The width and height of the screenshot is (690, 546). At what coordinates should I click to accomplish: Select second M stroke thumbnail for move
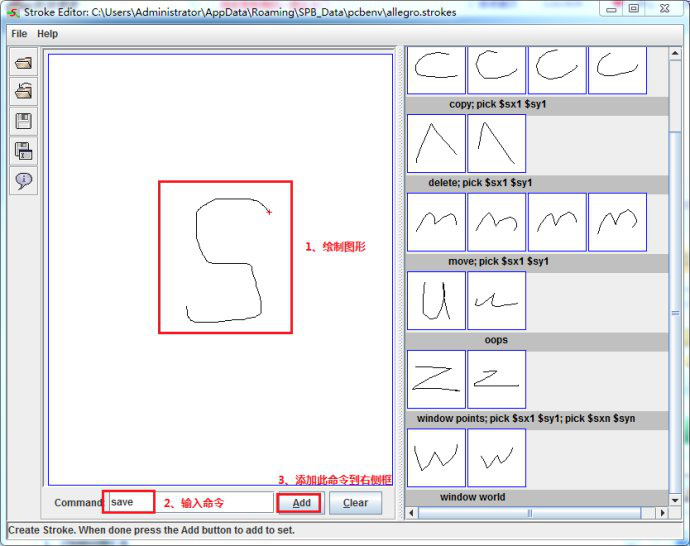point(496,222)
